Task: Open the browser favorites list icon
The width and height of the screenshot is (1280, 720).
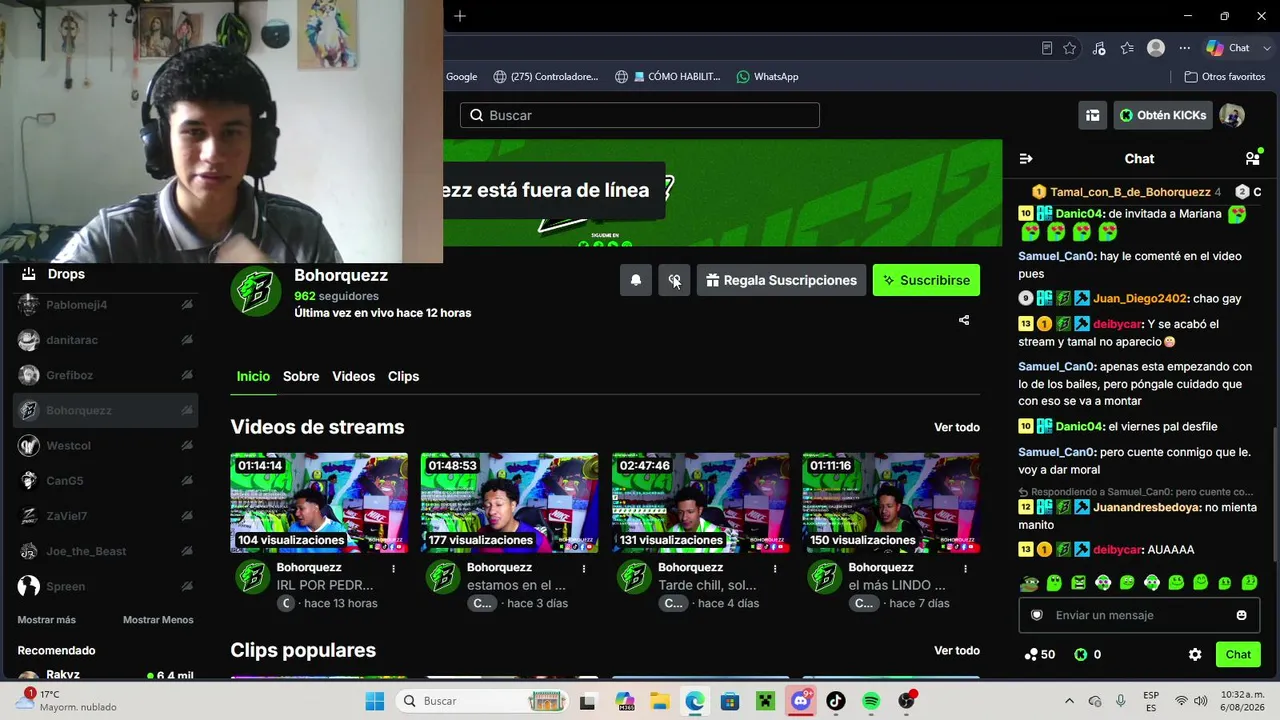Action: pyautogui.click(x=1128, y=48)
